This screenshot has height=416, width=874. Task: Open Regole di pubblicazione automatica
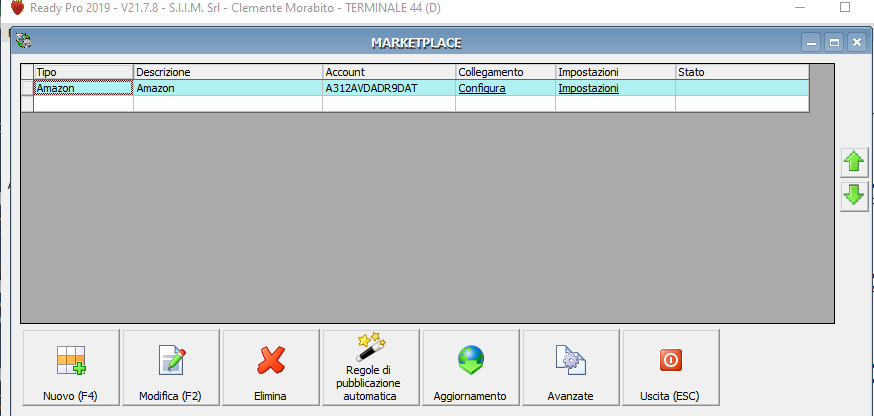click(371, 367)
